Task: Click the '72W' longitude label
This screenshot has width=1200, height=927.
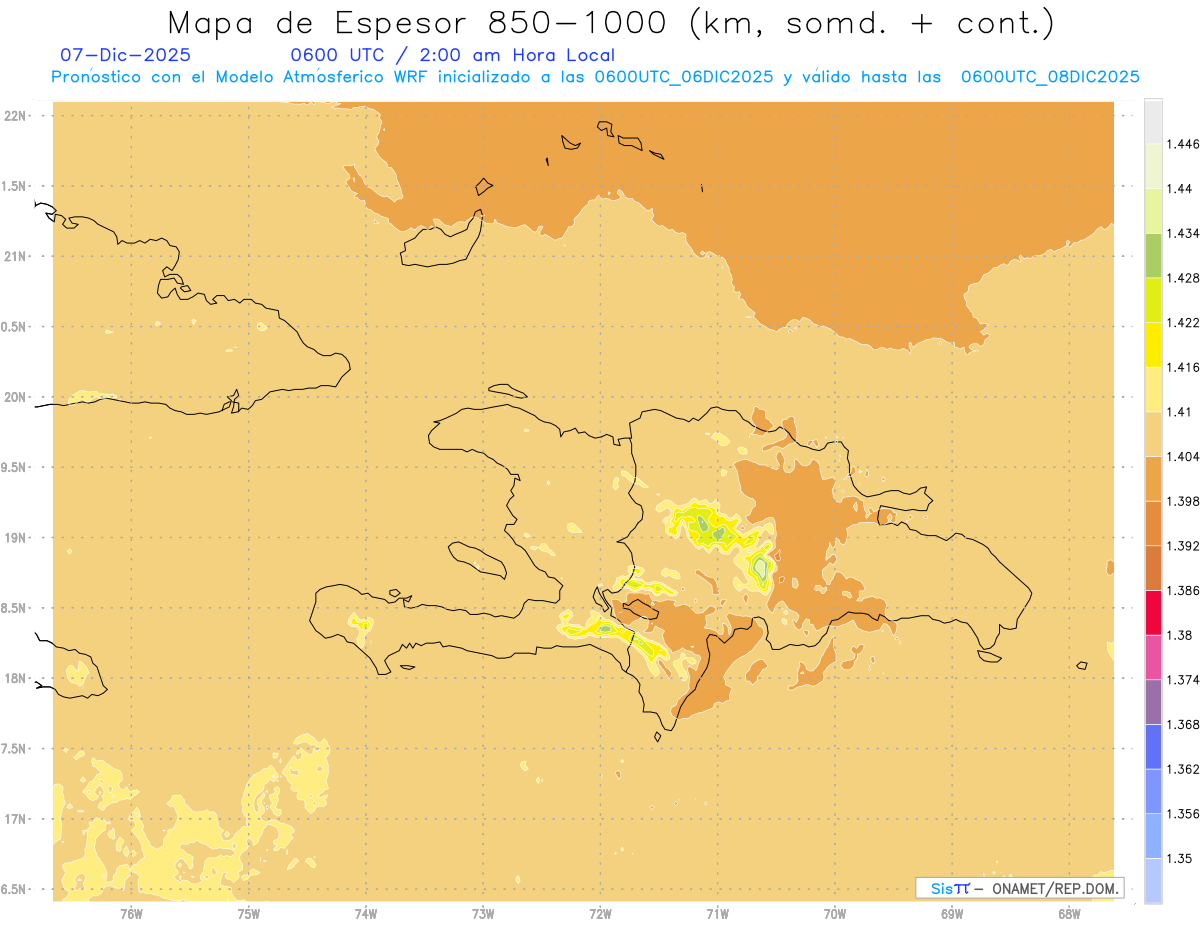Action: pos(601,913)
